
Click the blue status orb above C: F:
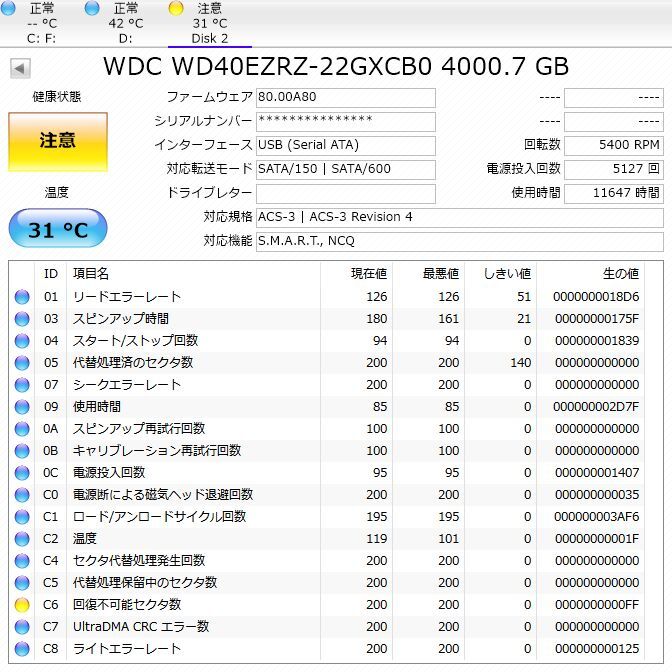tap(8, 8)
